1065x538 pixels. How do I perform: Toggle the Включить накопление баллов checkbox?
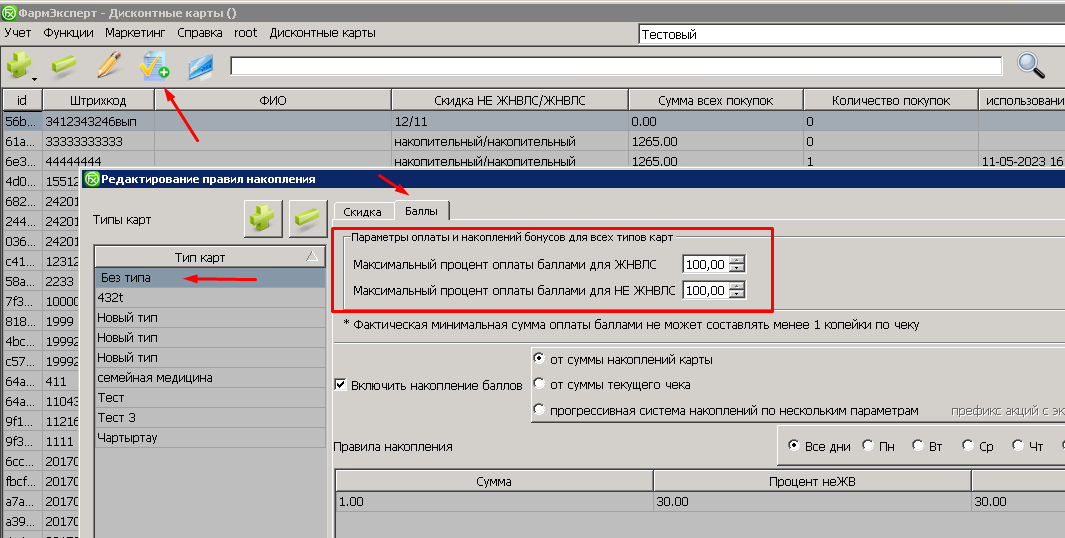[341, 384]
